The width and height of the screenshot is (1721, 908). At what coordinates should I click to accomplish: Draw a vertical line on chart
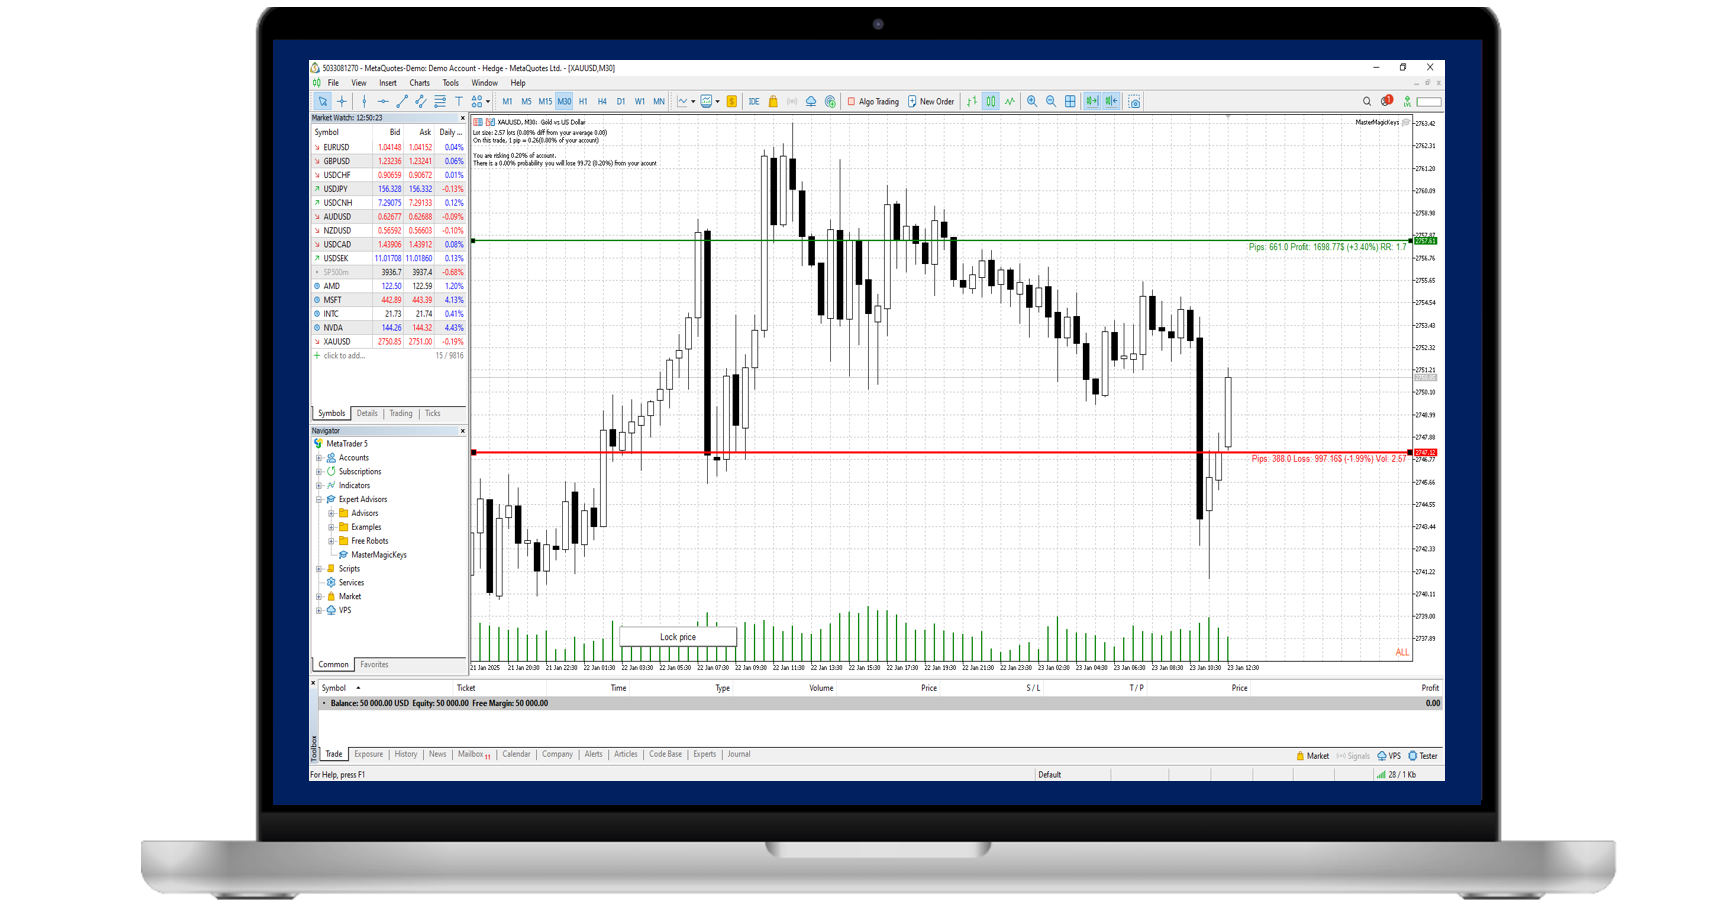[364, 101]
